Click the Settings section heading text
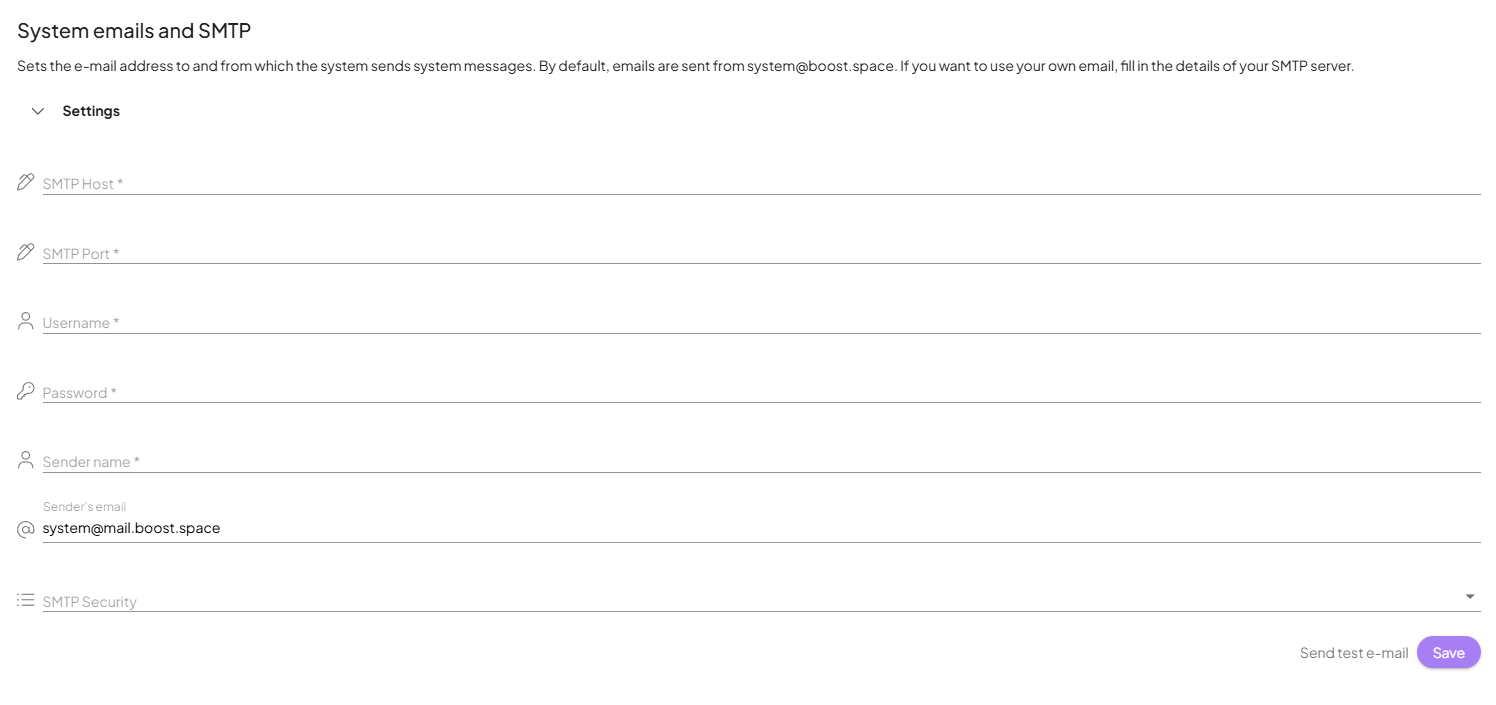 pyautogui.click(x=91, y=111)
